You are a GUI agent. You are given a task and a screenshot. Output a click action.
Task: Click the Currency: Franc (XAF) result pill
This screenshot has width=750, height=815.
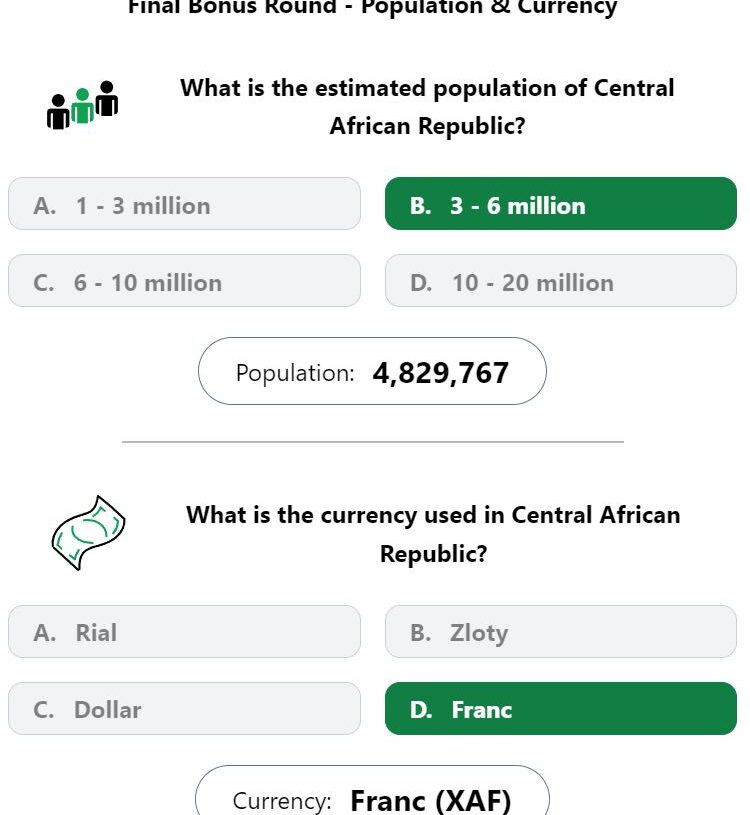coord(372,790)
